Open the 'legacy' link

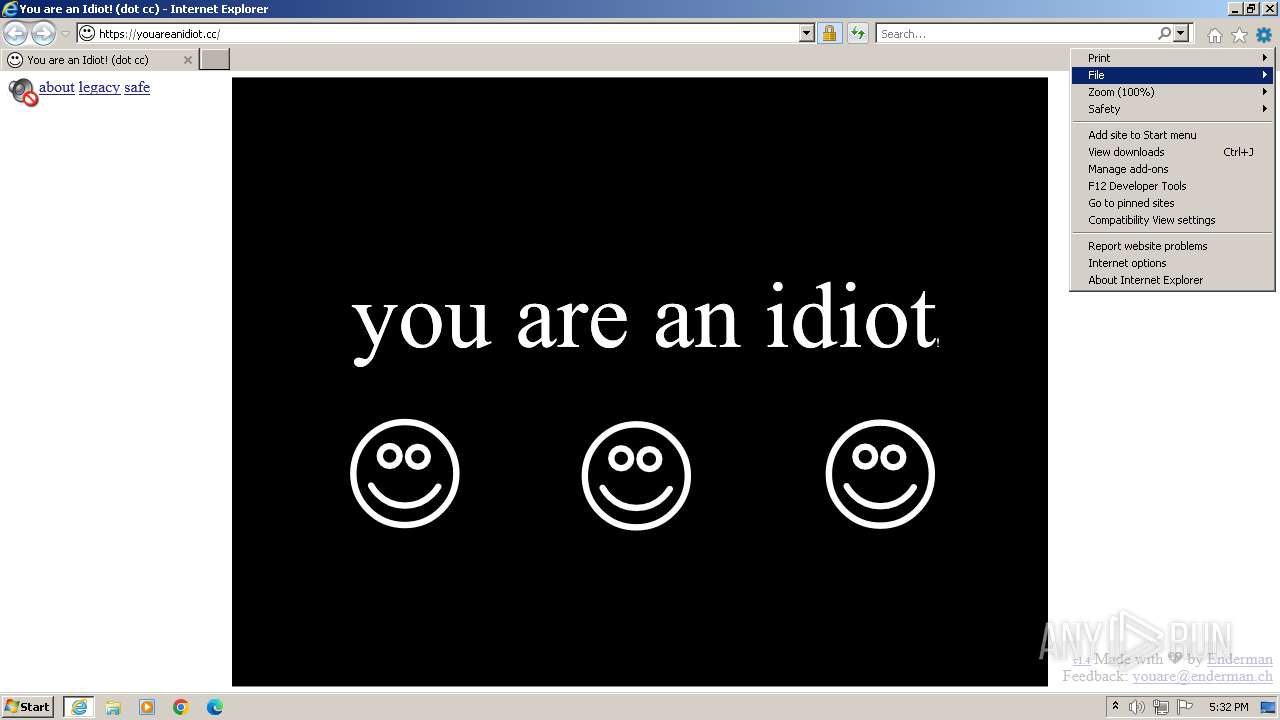point(99,87)
